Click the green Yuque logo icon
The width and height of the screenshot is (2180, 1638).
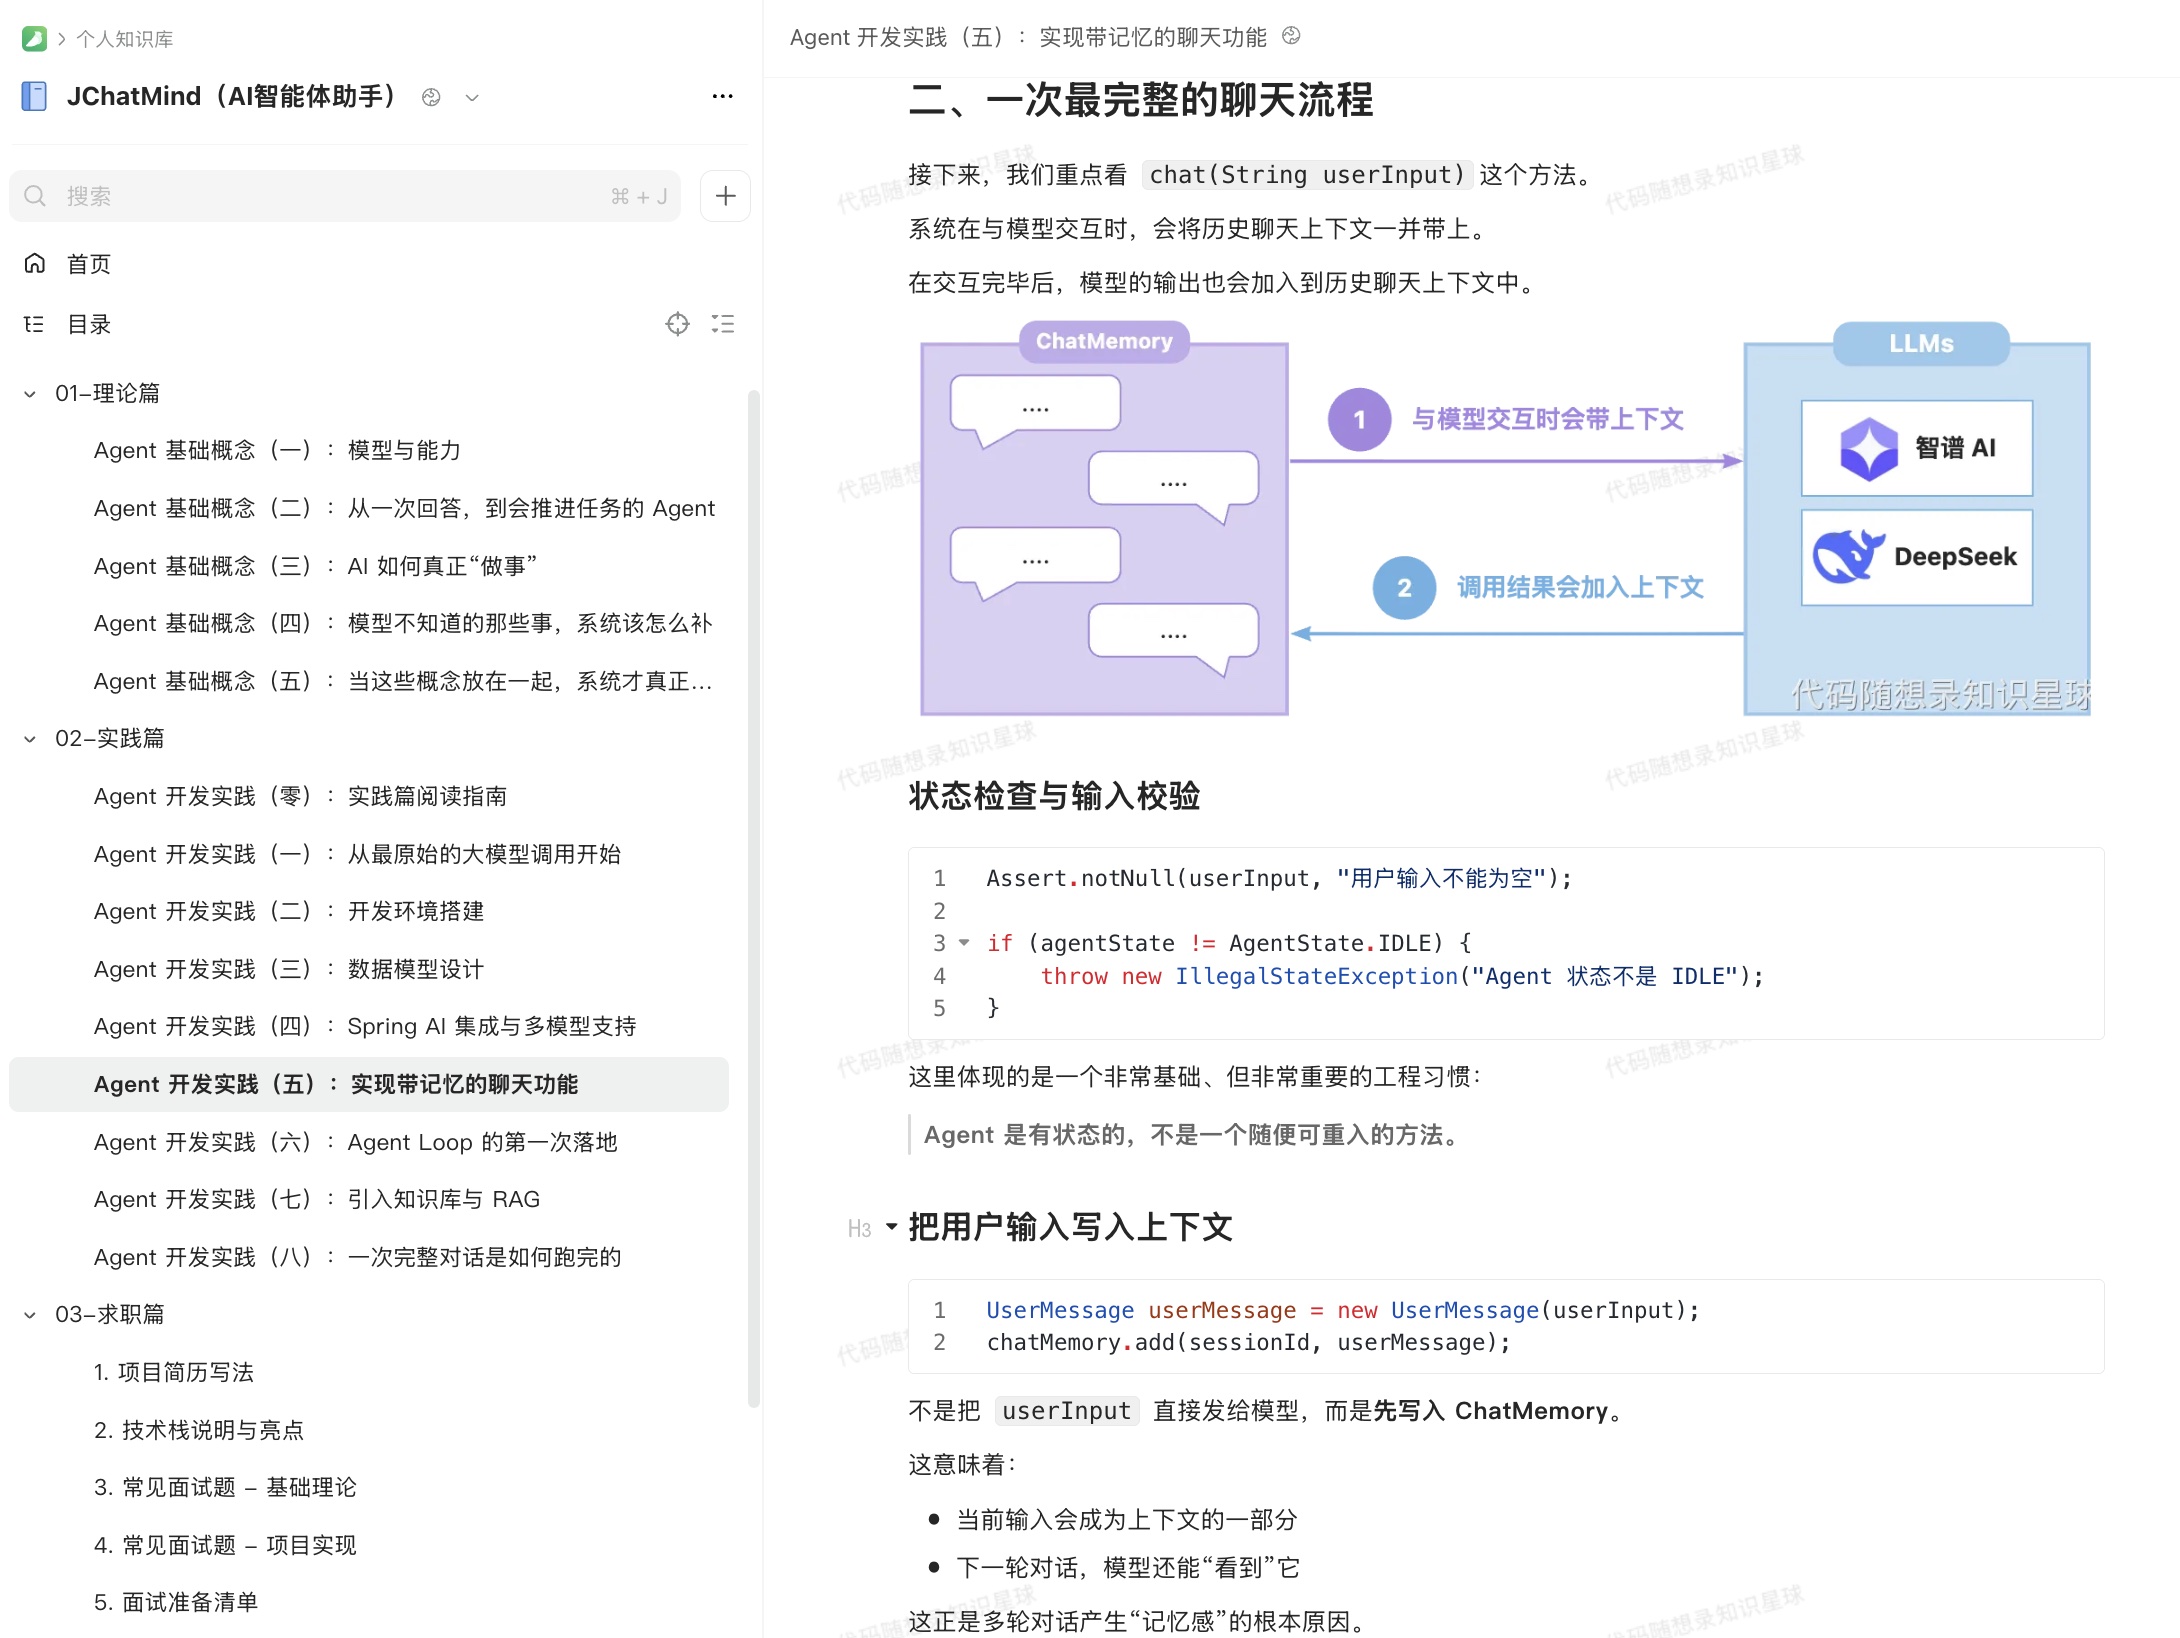pyautogui.click(x=34, y=39)
